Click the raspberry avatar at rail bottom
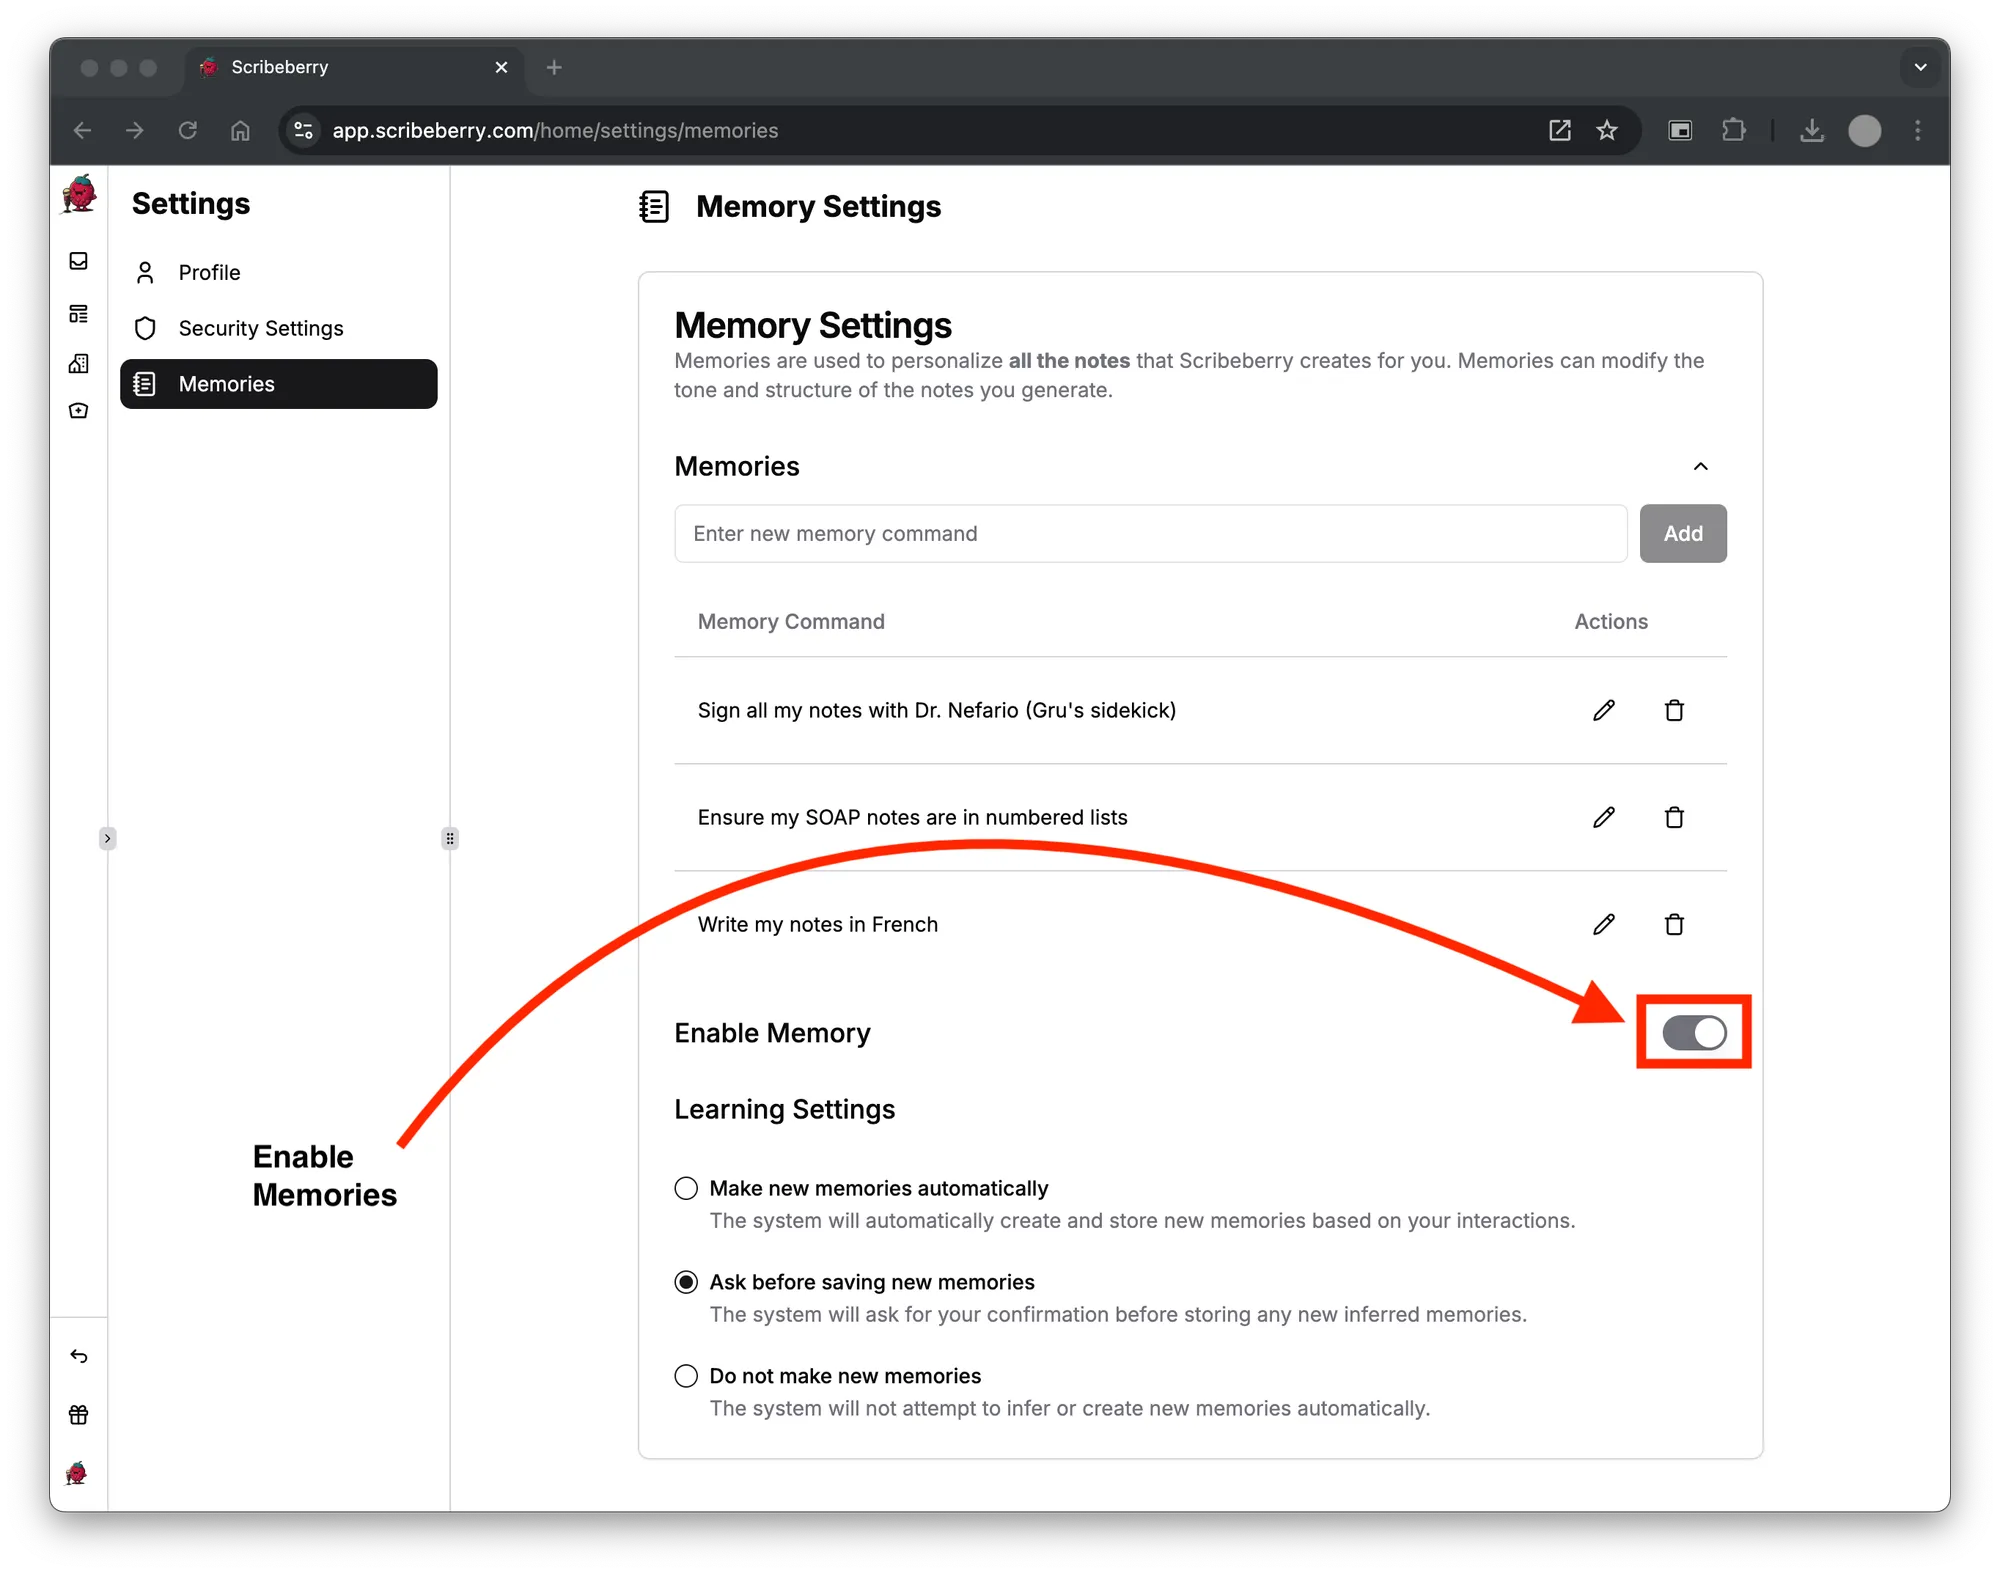 pos(77,1473)
